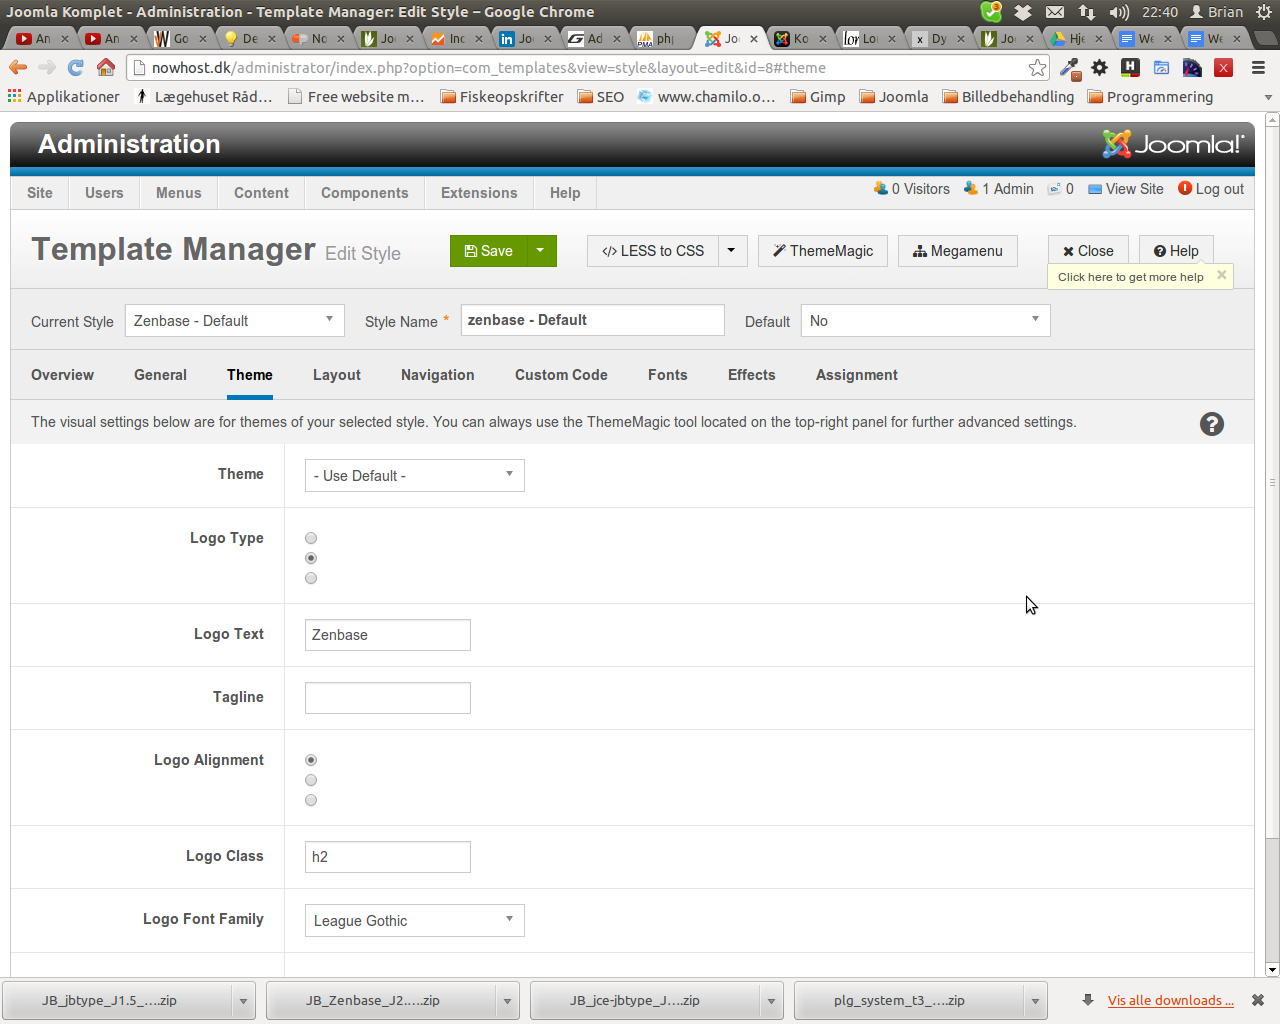Expand options for plg_system_t3 download

click(x=1035, y=1001)
